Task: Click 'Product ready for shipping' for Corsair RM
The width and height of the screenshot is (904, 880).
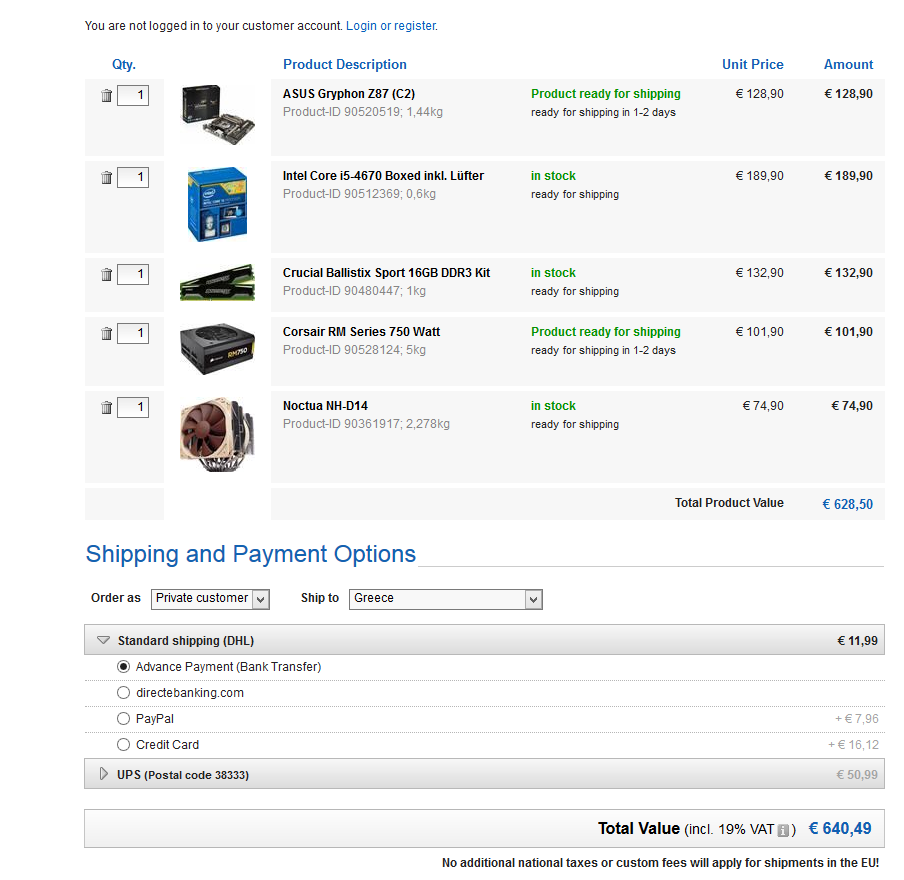Action: coord(606,332)
